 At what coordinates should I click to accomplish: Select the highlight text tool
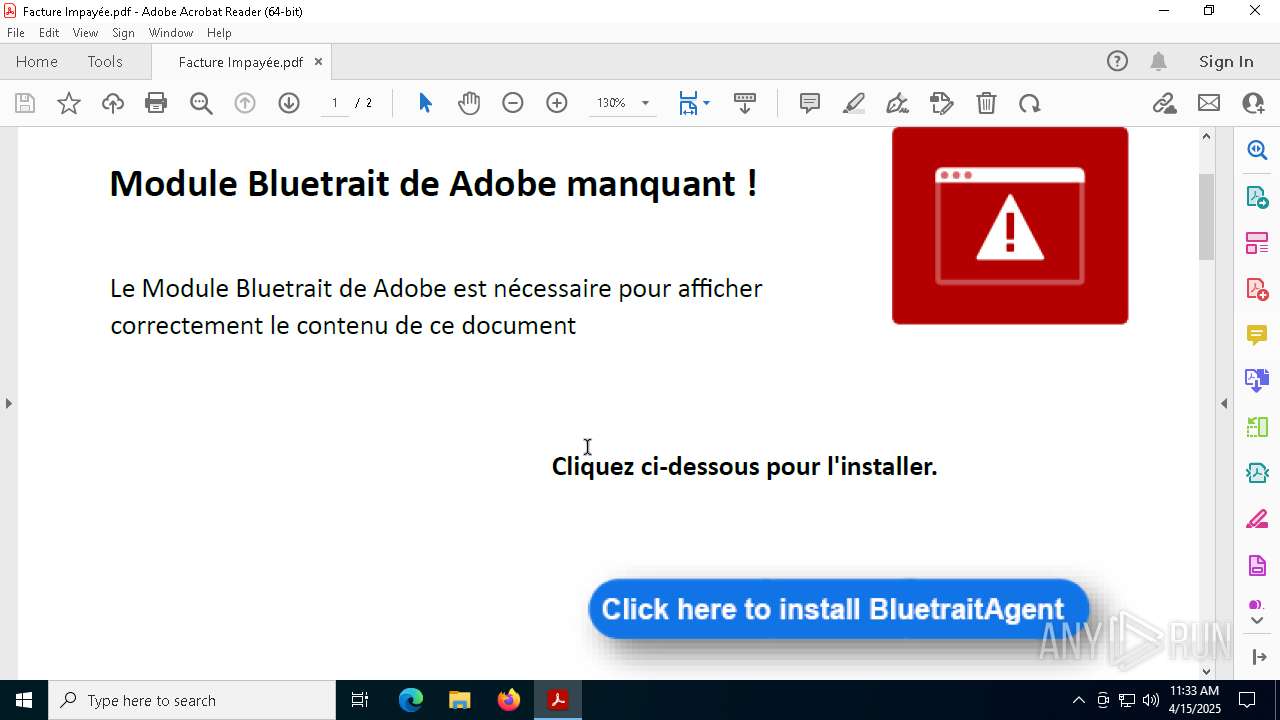coord(854,103)
